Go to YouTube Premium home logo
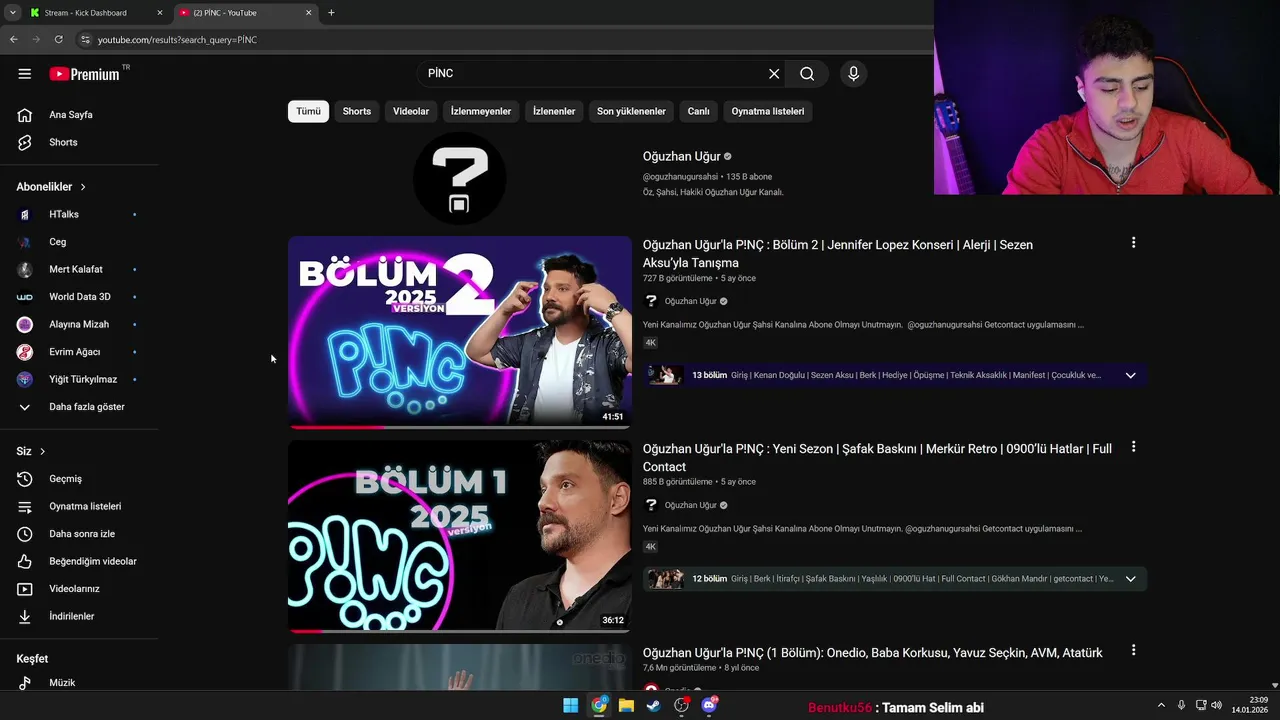 [x=84, y=74]
